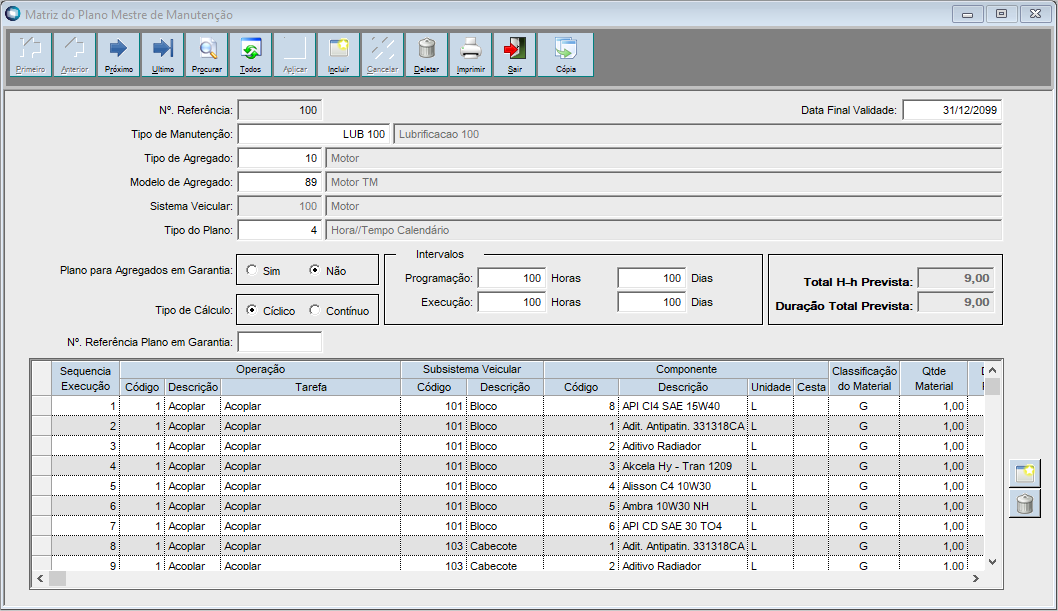Select Sim for Agregados em Garantia
The height and width of the screenshot is (611, 1058).
coord(252,270)
